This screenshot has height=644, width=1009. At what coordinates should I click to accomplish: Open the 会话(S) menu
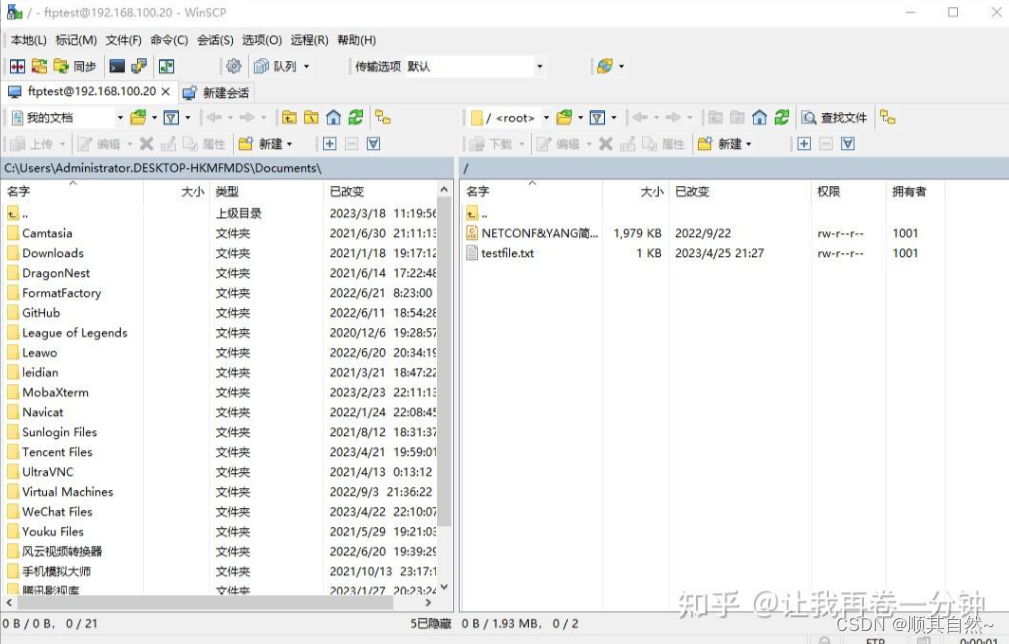(214, 40)
